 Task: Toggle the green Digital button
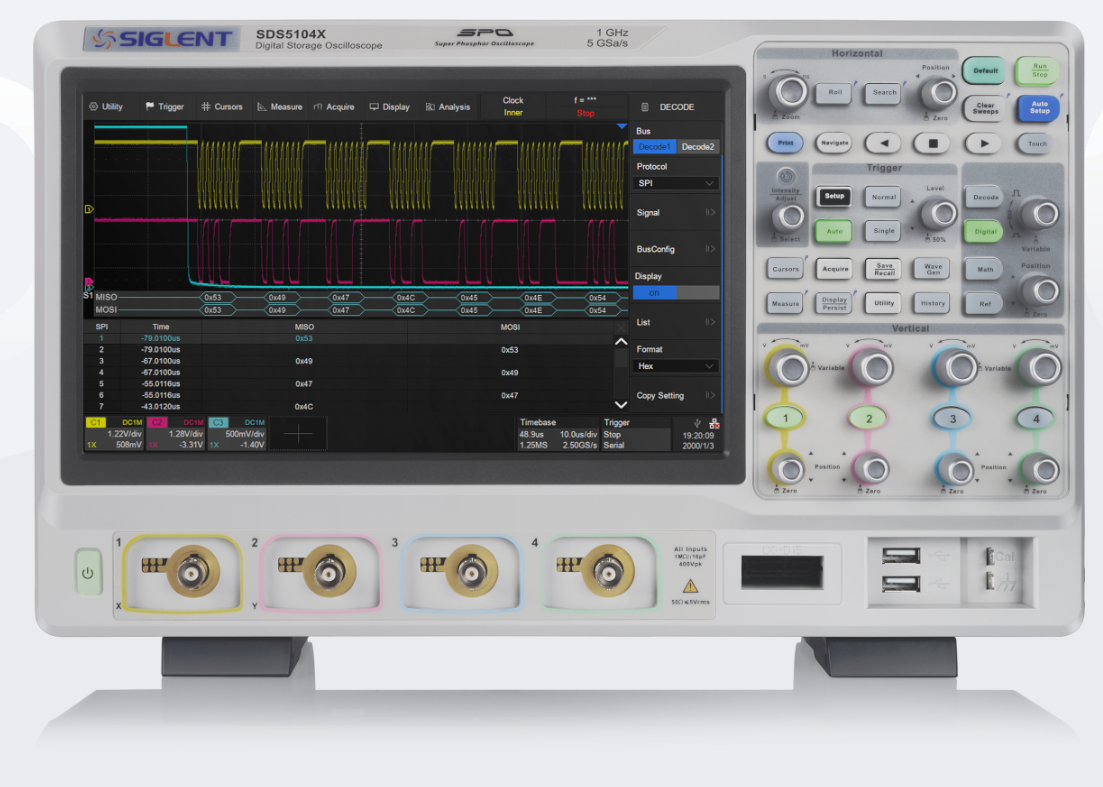985,231
